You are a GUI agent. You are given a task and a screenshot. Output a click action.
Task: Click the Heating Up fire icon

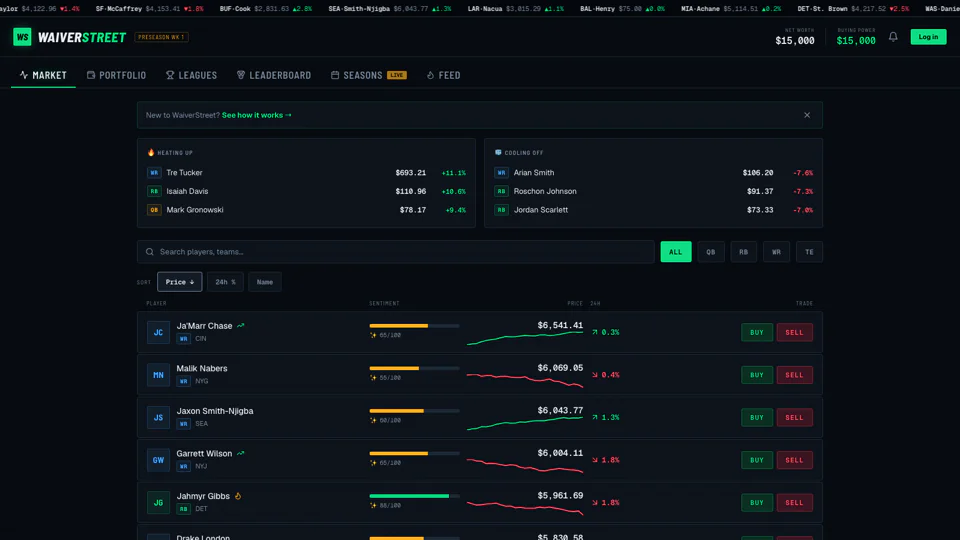click(151, 152)
